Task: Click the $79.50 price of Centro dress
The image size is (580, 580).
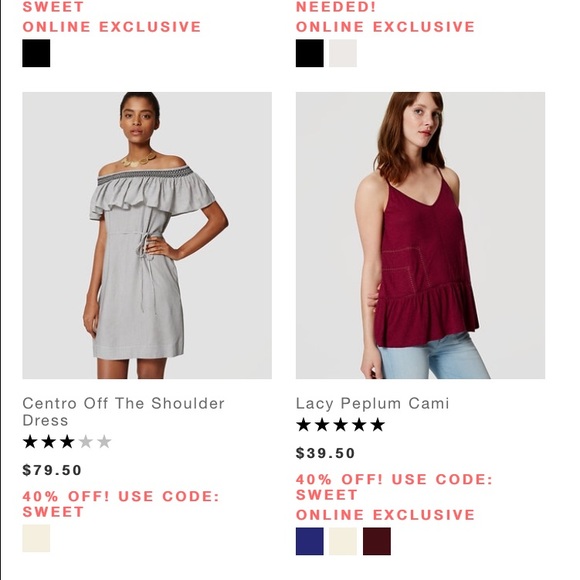Action: click(x=52, y=470)
